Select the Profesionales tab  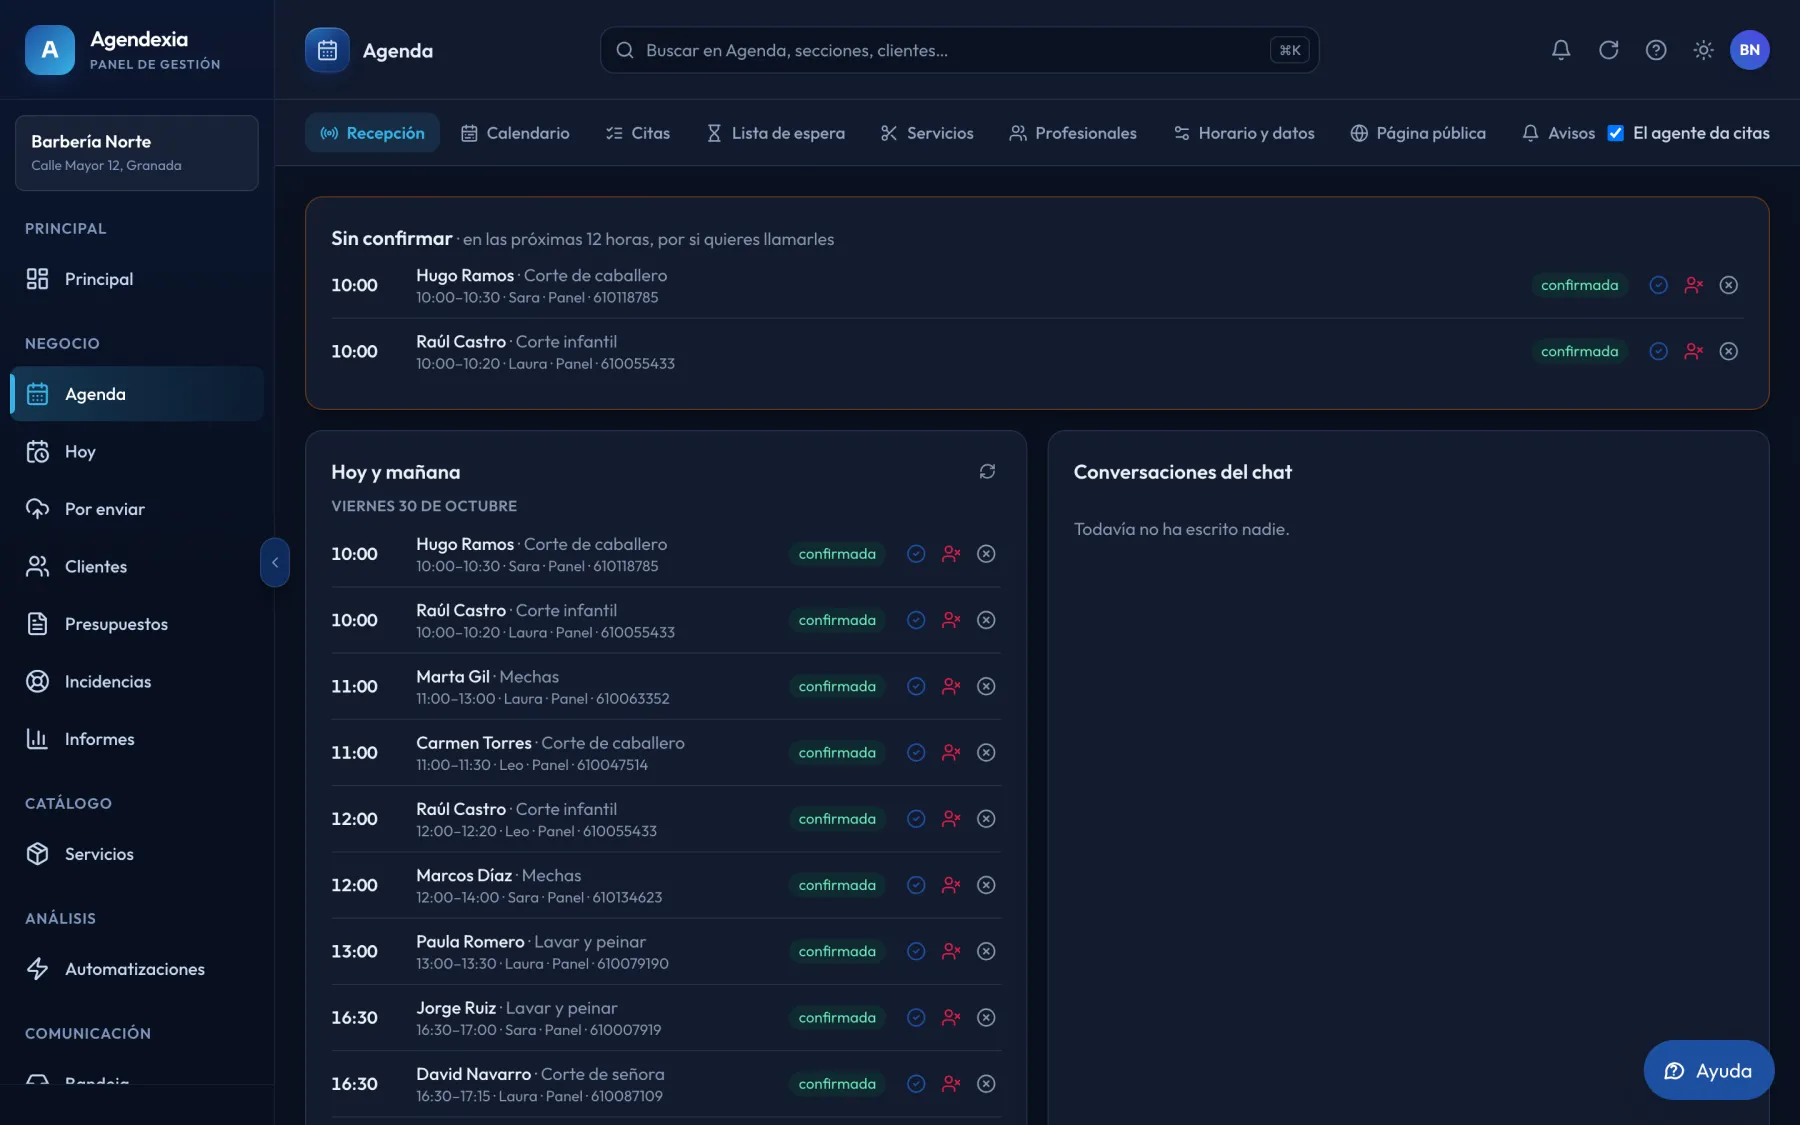click(x=1073, y=133)
